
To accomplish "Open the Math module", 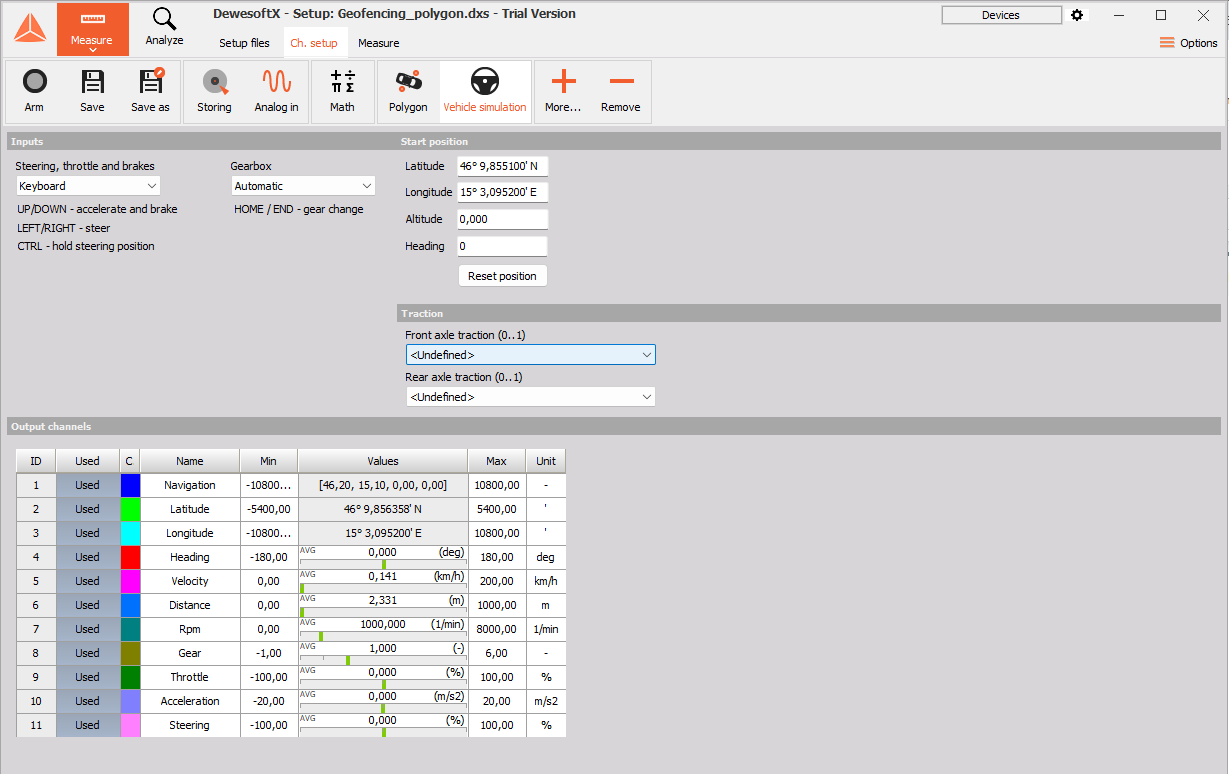I will tap(342, 92).
